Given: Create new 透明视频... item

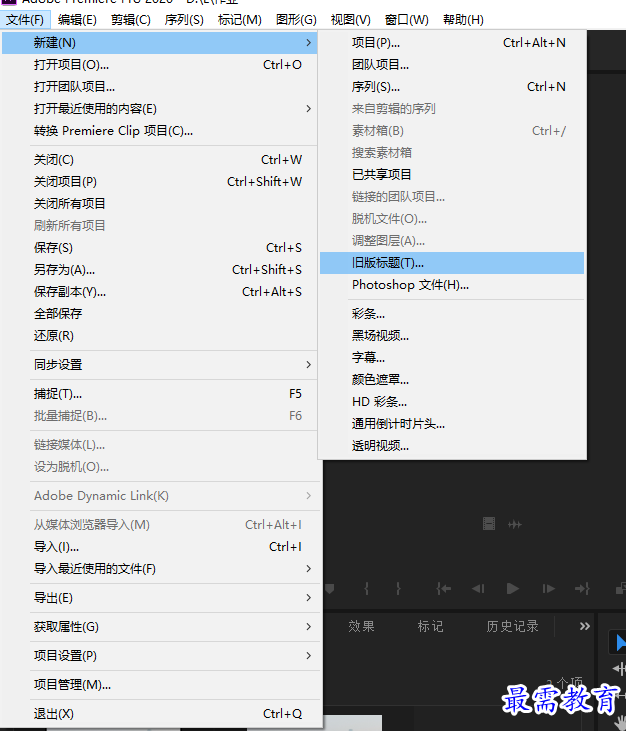Looking at the screenshot, I should (452, 446).
